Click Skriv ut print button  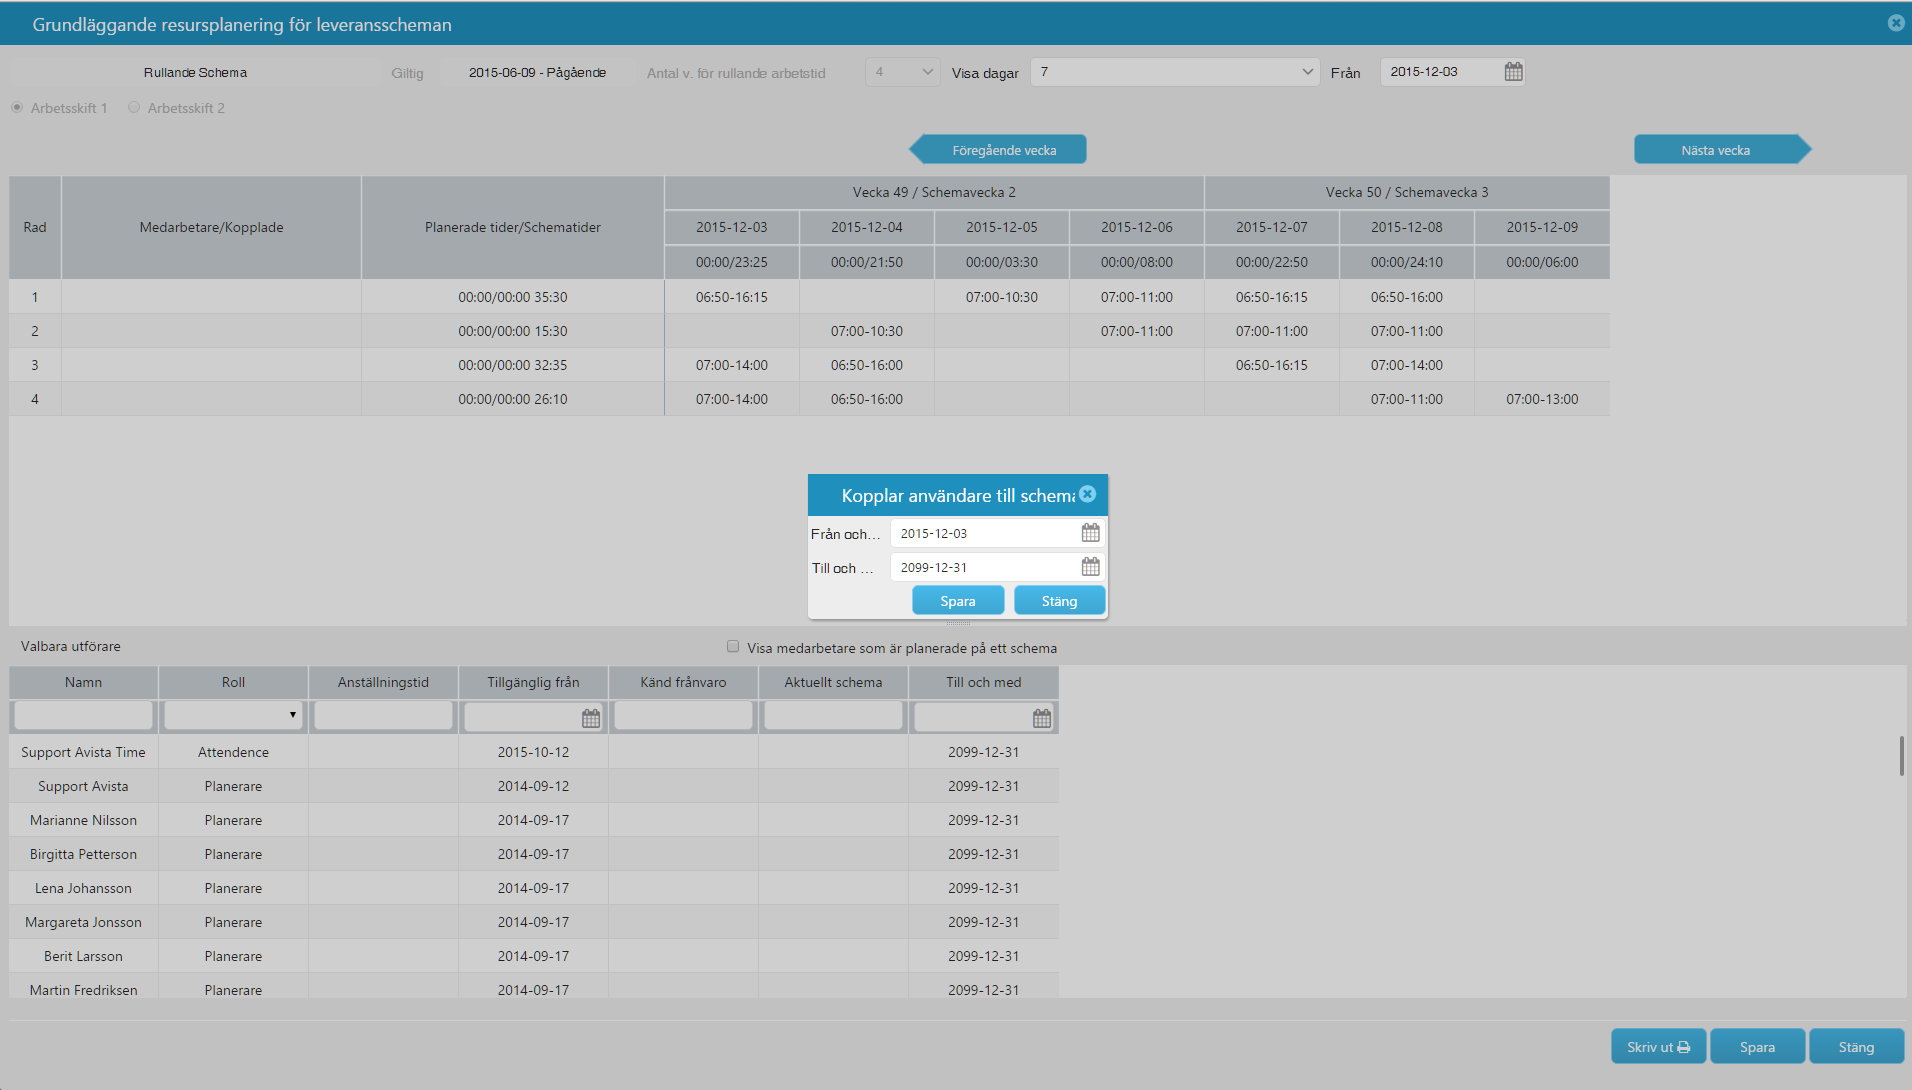click(x=1658, y=1047)
